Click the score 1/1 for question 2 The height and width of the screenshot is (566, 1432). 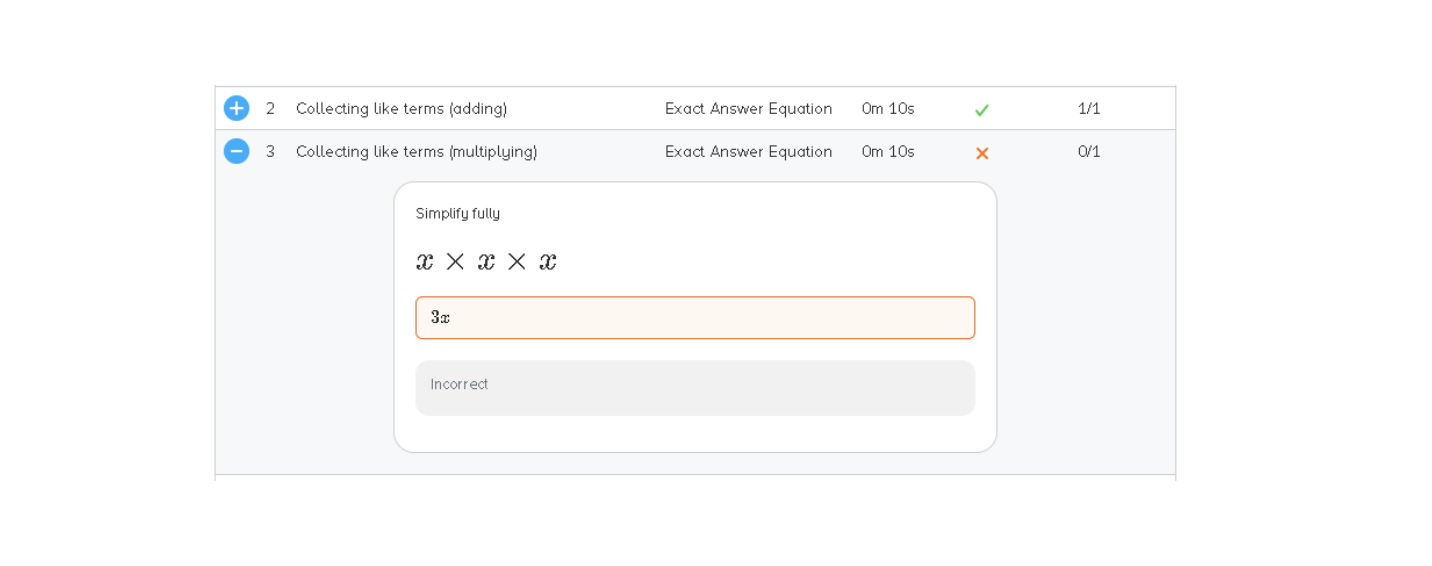pos(1089,109)
